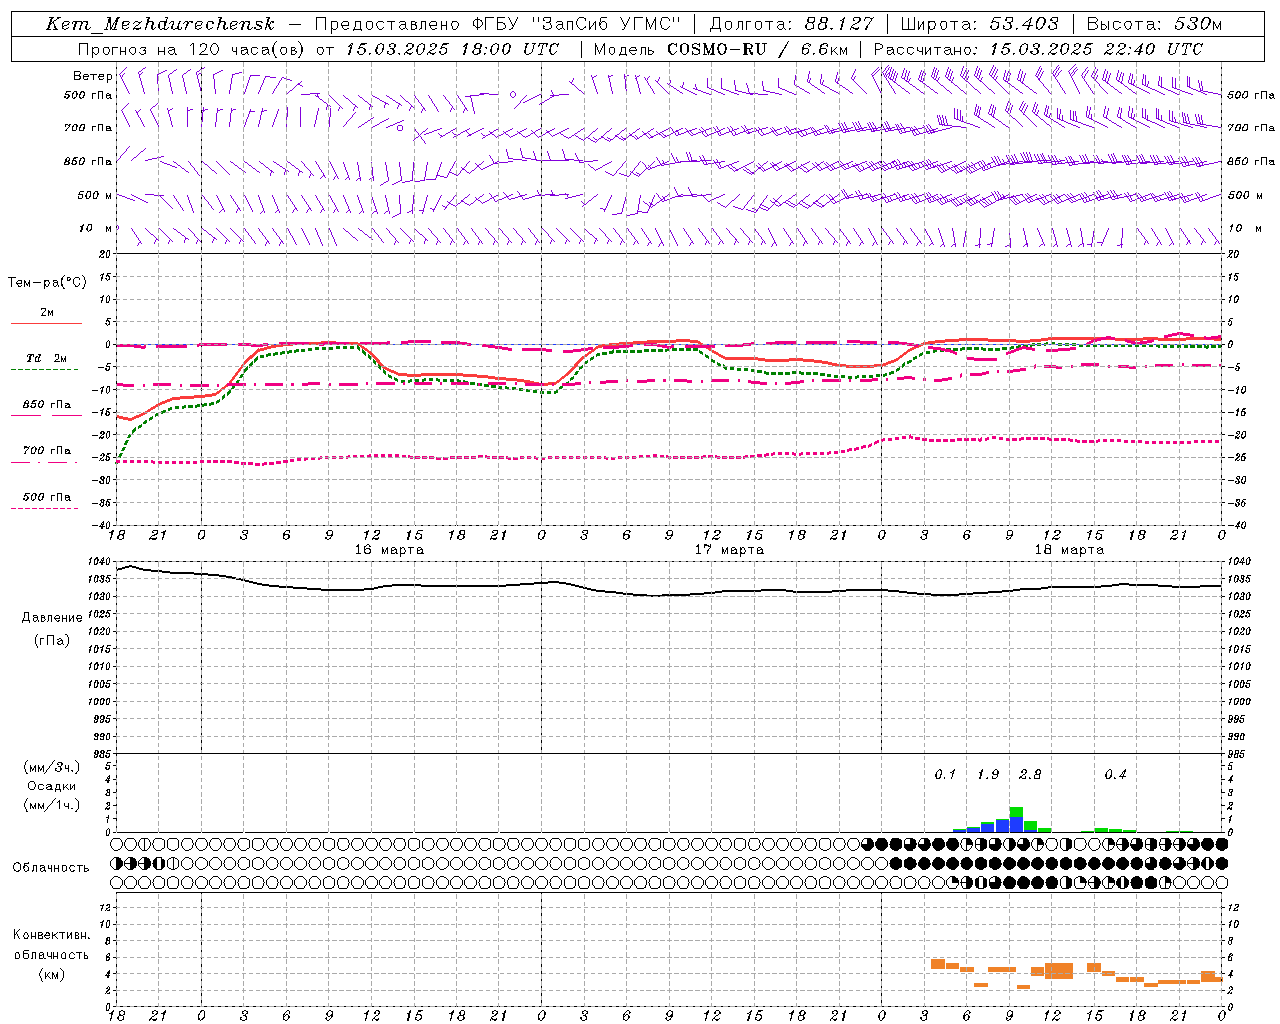The image size is (1280, 1024).
Task: Click the largest orange convective cloud block
Action: click(x=1059, y=970)
